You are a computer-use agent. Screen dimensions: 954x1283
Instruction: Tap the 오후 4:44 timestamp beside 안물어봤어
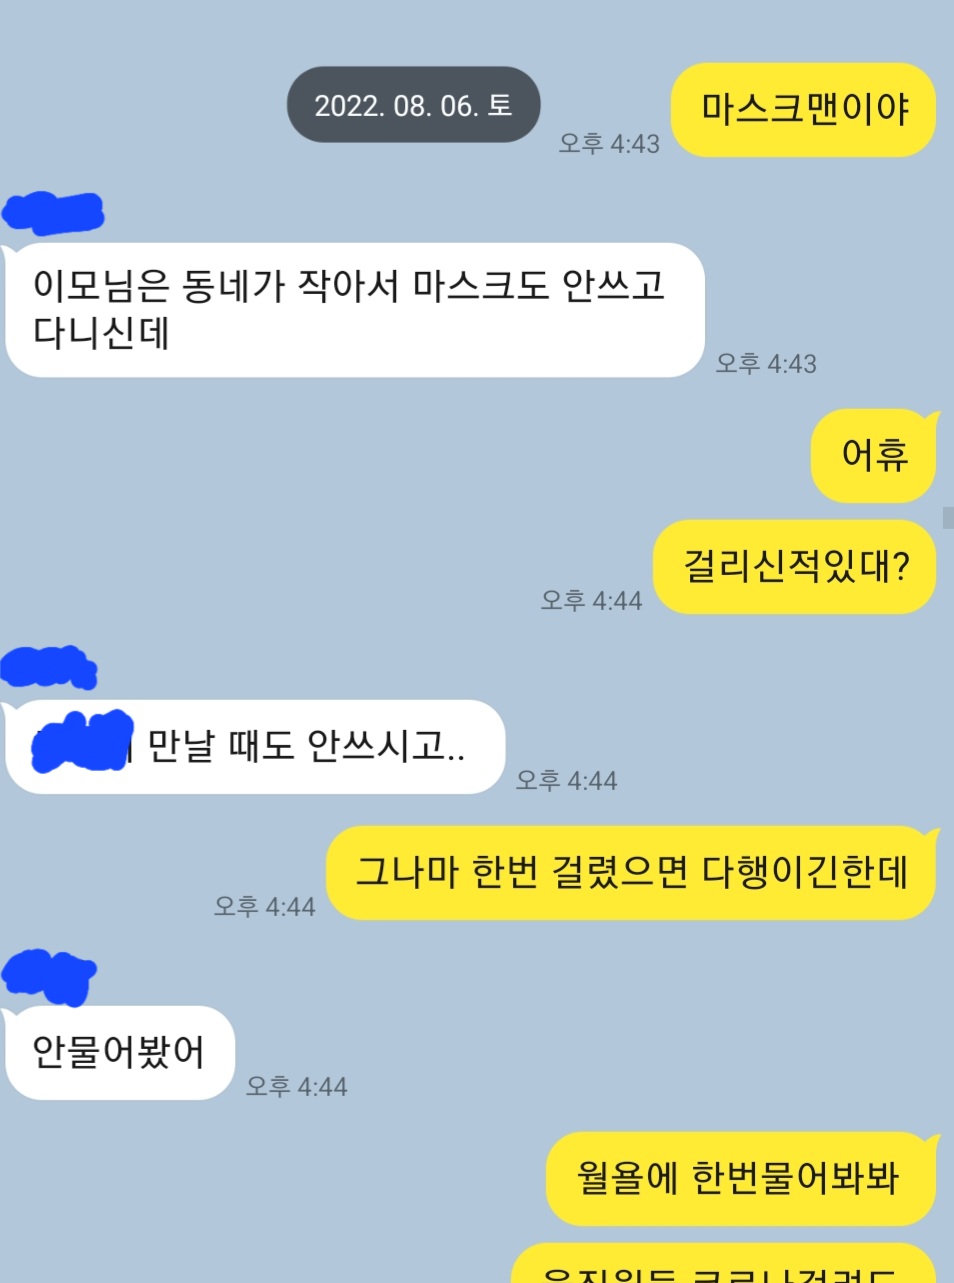(297, 1086)
